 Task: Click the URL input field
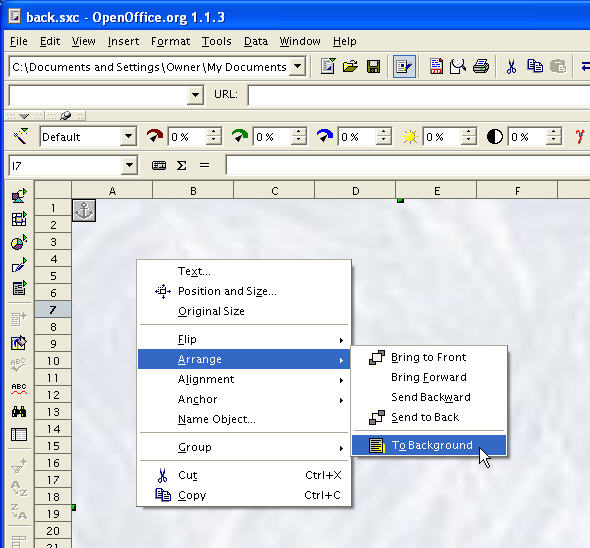[x=418, y=95]
